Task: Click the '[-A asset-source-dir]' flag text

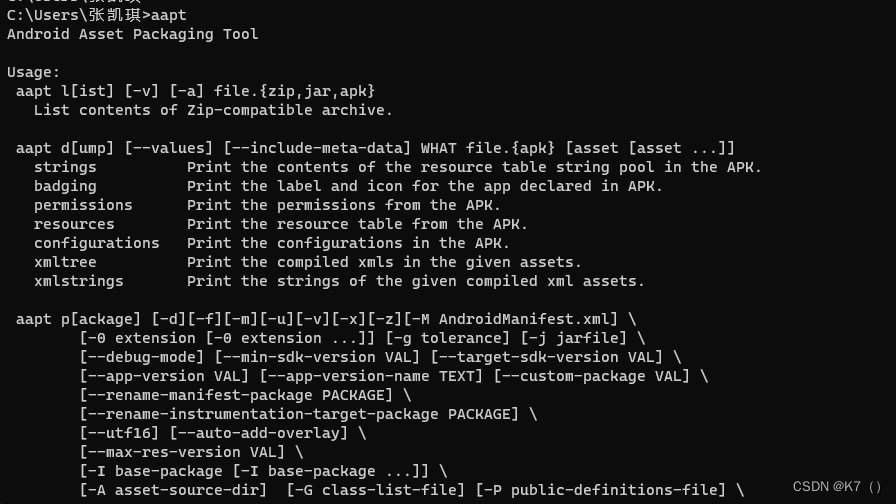Action: point(173,490)
